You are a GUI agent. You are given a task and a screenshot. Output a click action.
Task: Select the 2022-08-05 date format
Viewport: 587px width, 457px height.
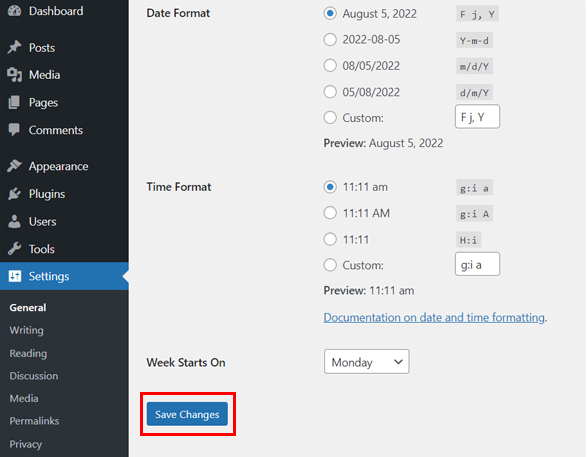[330, 40]
